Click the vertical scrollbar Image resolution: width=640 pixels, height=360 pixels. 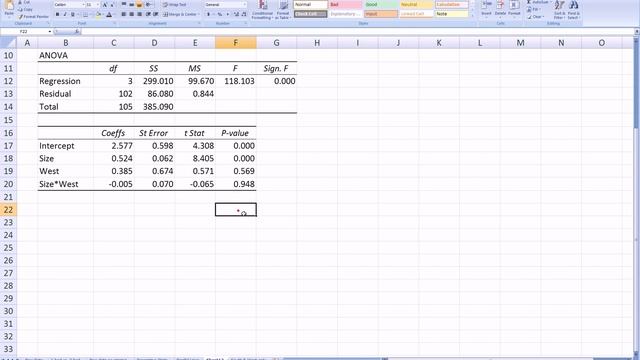coord(636,196)
